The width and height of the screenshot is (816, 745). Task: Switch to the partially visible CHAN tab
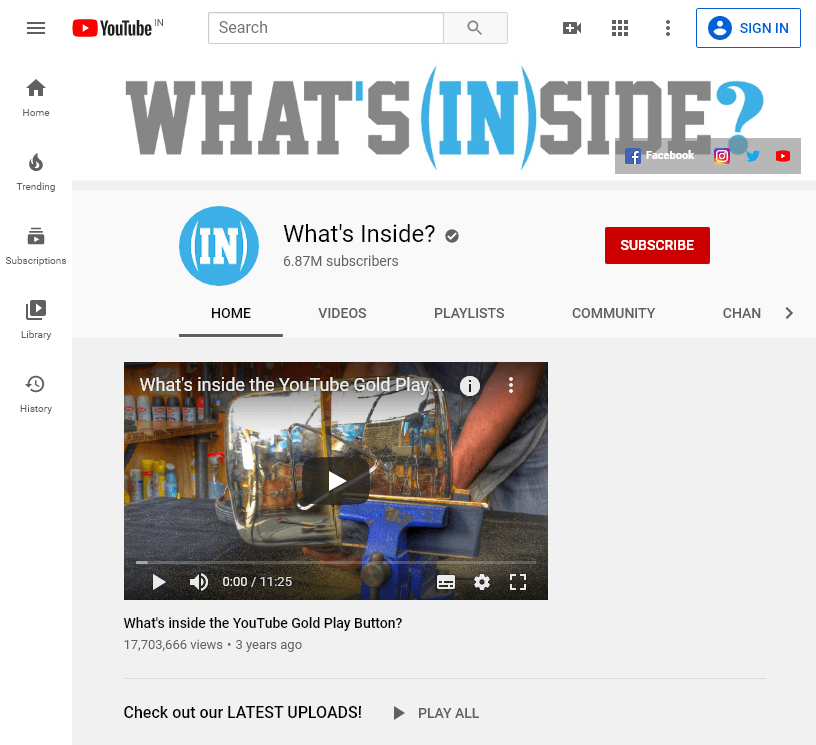tap(742, 313)
